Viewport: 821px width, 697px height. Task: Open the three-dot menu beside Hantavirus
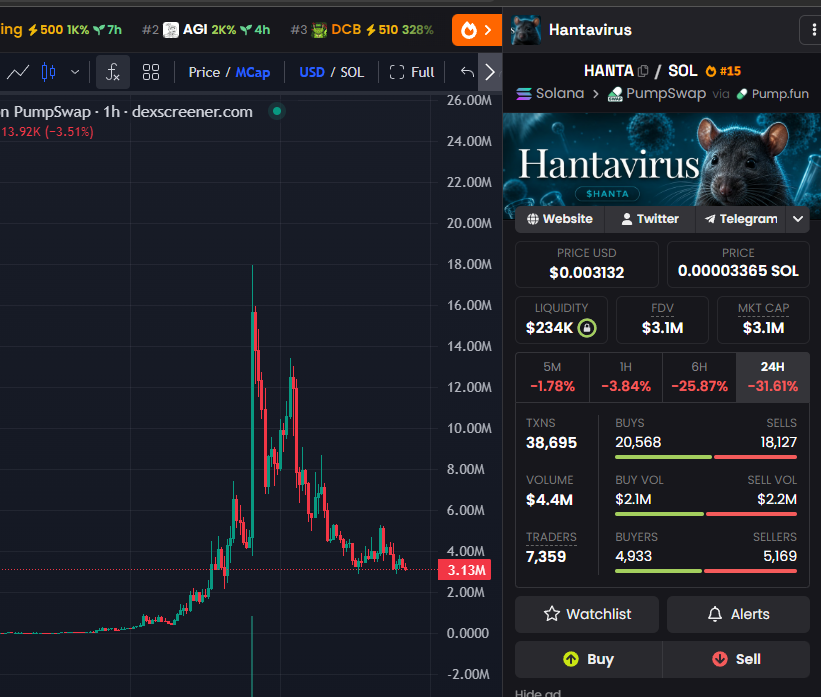(x=813, y=30)
